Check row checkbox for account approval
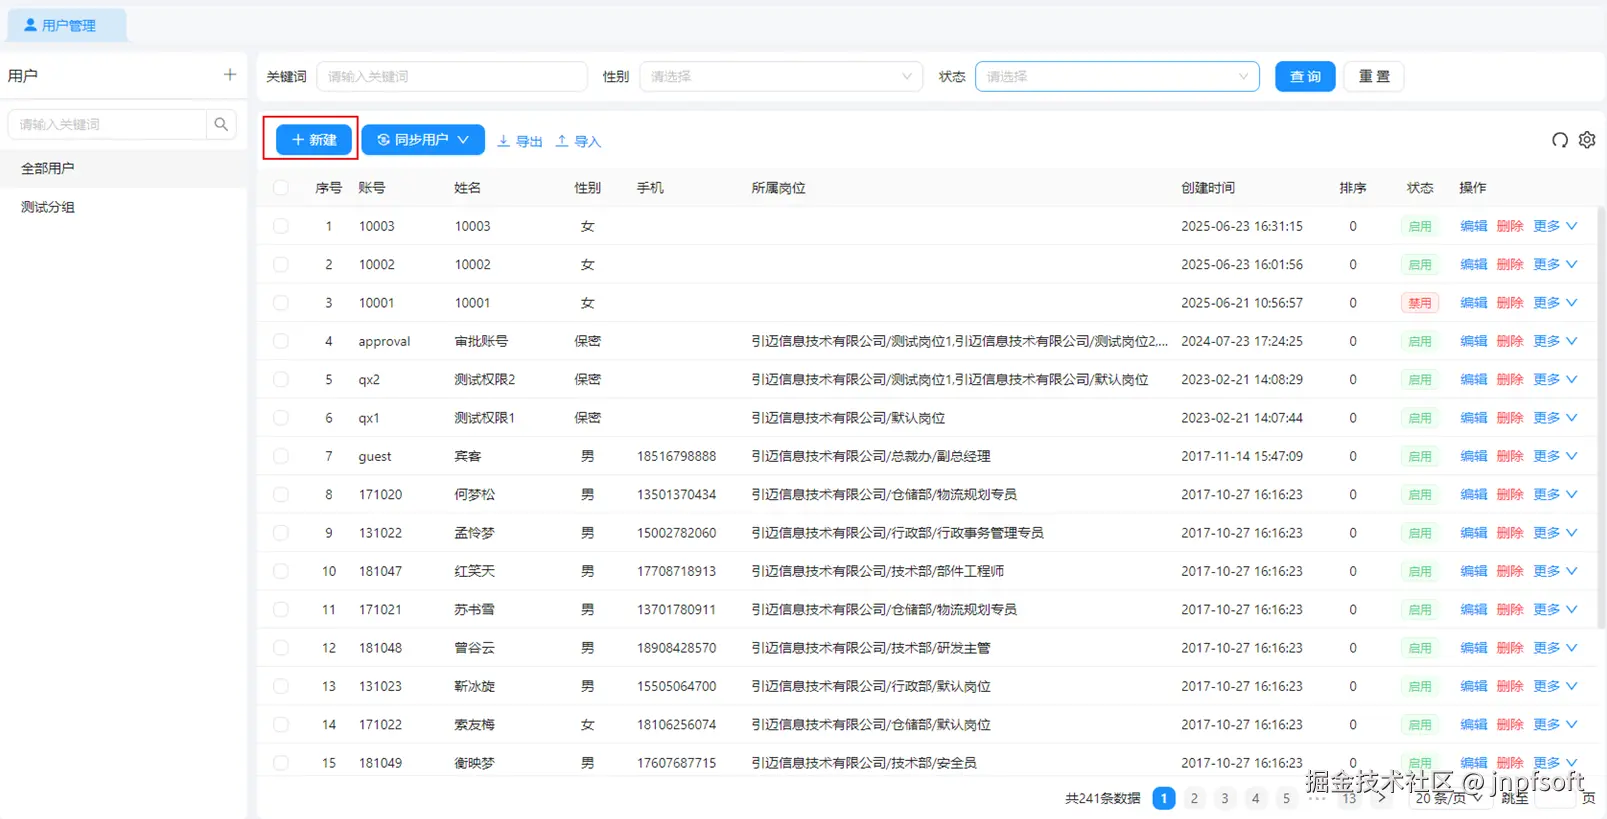This screenshot has width=1607, height=819. [281, 341]
